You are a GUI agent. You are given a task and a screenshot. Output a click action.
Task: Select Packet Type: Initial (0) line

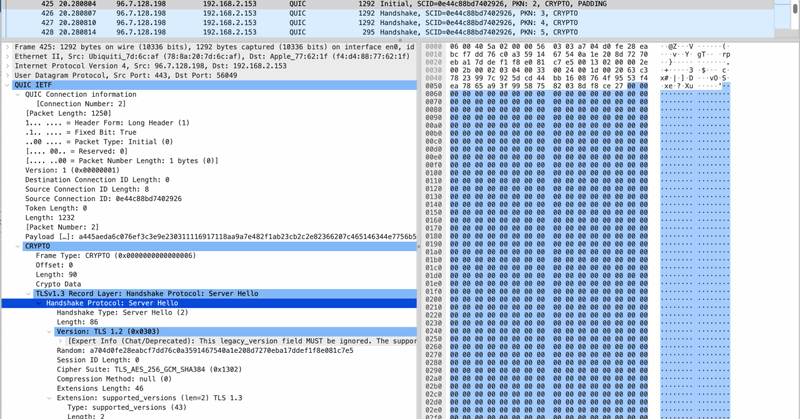[99, 142]
